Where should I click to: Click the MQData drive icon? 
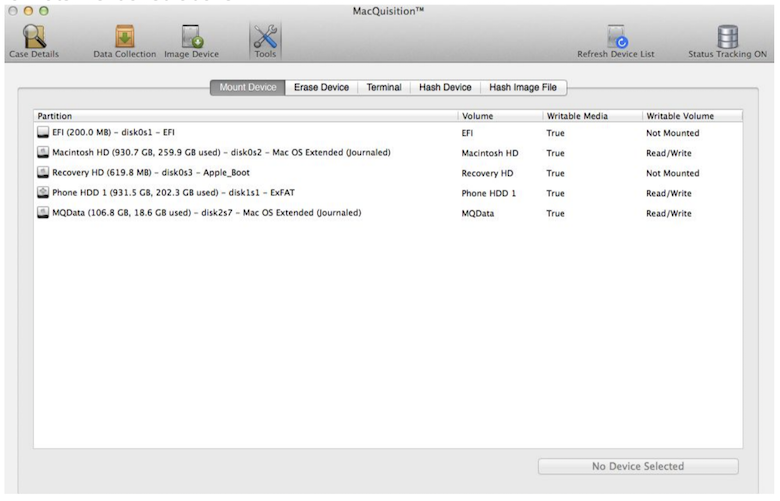pyautogui.click(x=43, y=213)
